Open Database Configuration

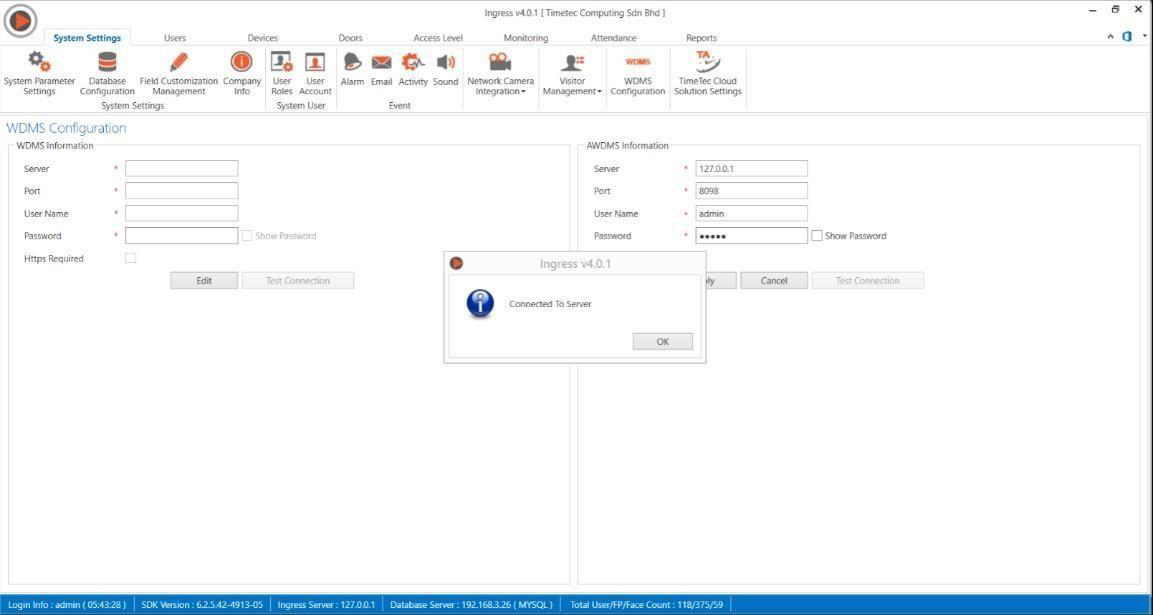(107, 74)
